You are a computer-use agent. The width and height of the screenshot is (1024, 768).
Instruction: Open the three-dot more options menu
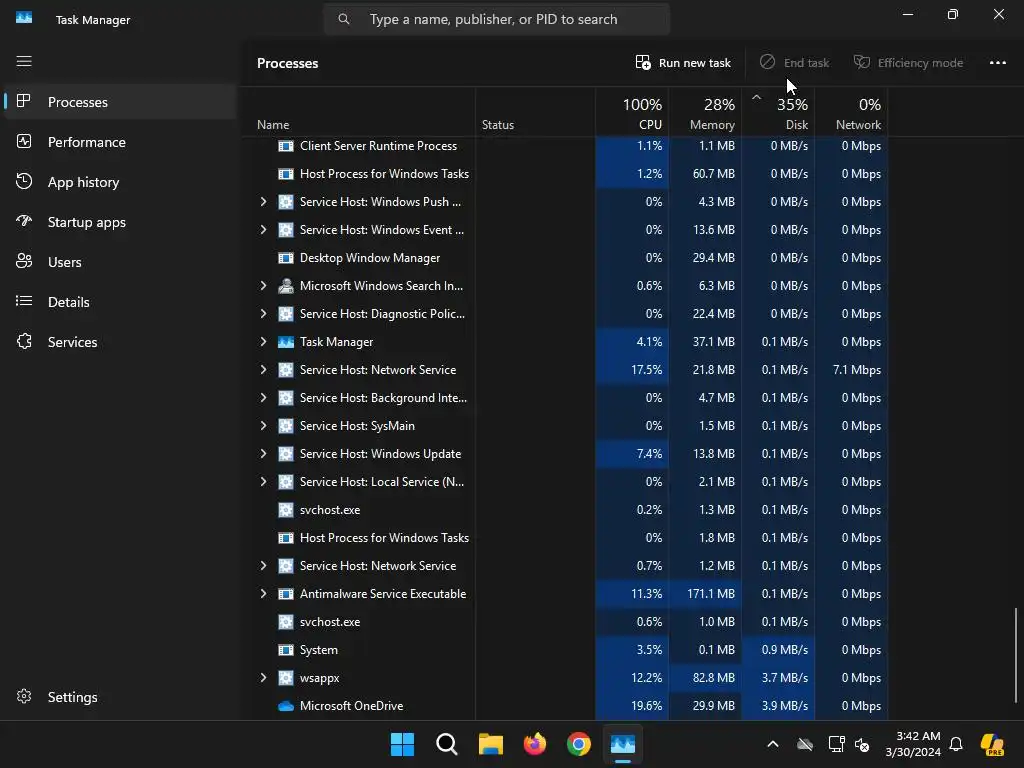point(997,63)
